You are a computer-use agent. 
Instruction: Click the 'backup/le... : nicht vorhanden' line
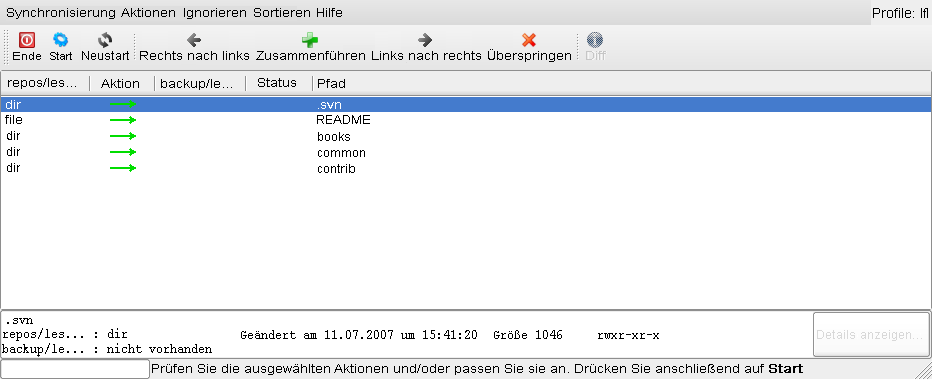click(x=107, y=349)
